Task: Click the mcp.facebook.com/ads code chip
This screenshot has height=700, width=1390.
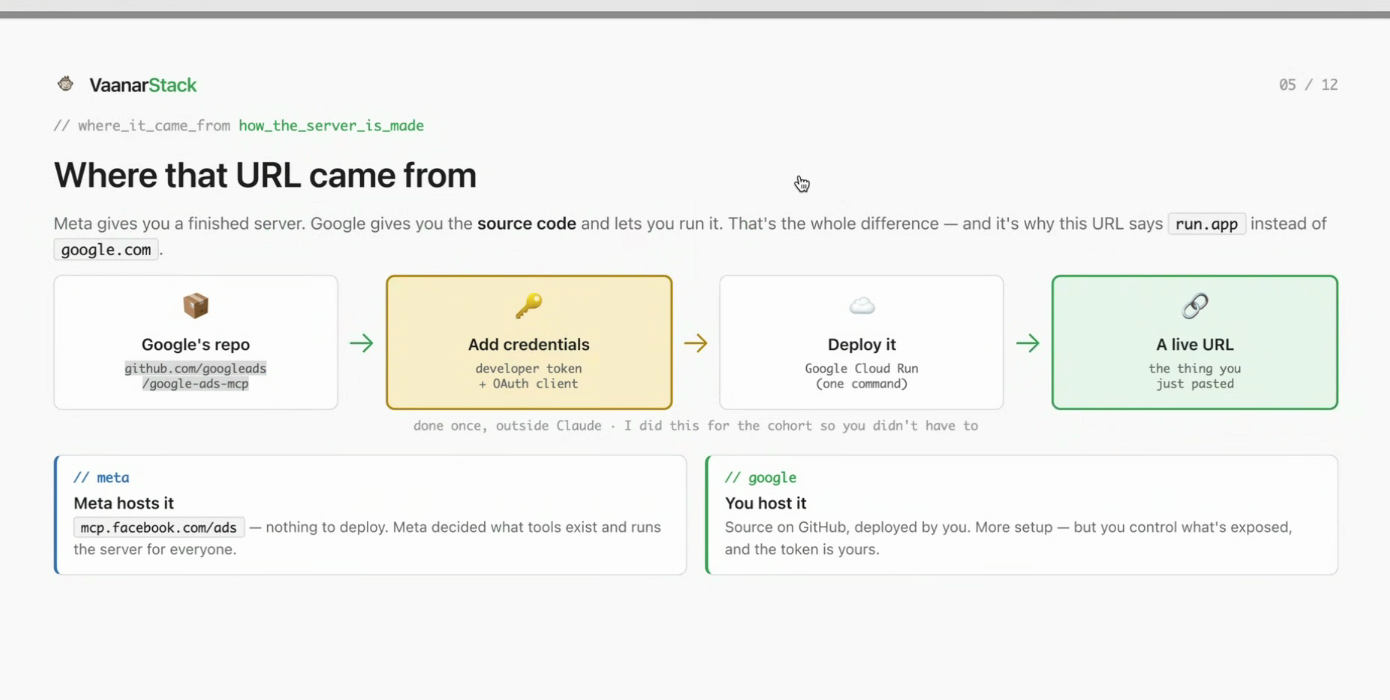Action: pos(159,528)
